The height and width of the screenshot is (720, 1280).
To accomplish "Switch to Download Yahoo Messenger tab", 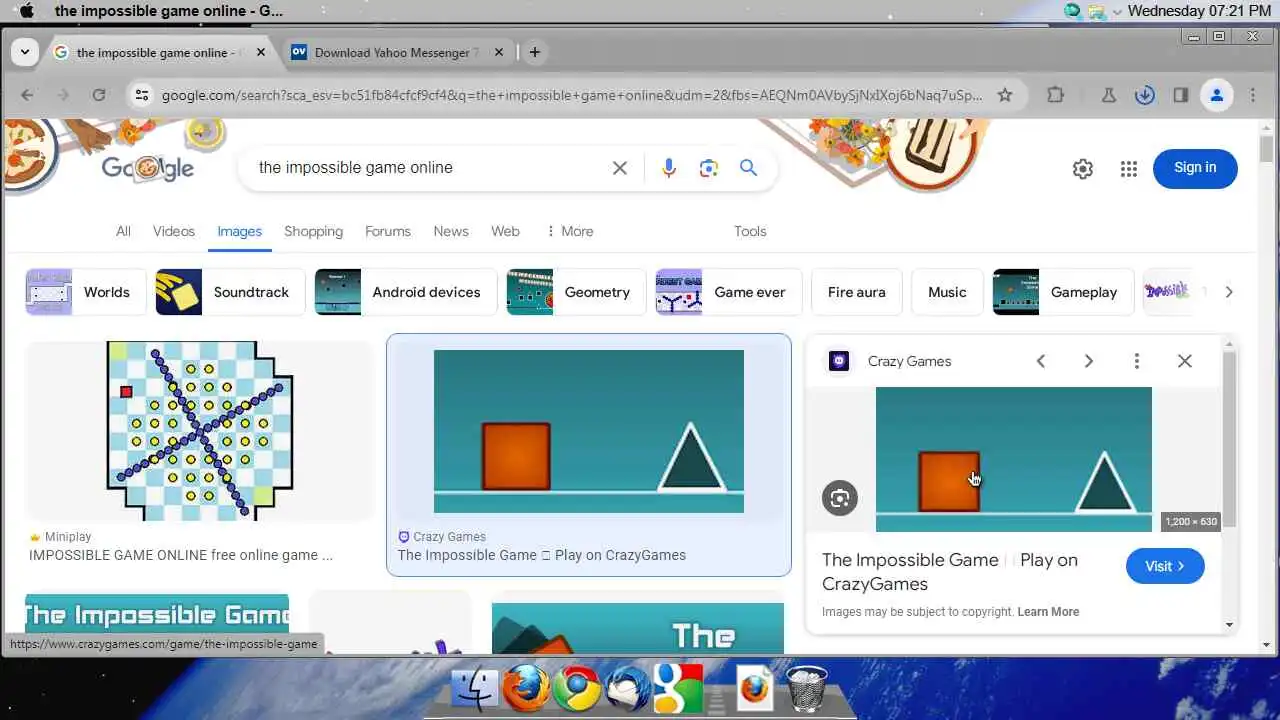I will point(398,52).
